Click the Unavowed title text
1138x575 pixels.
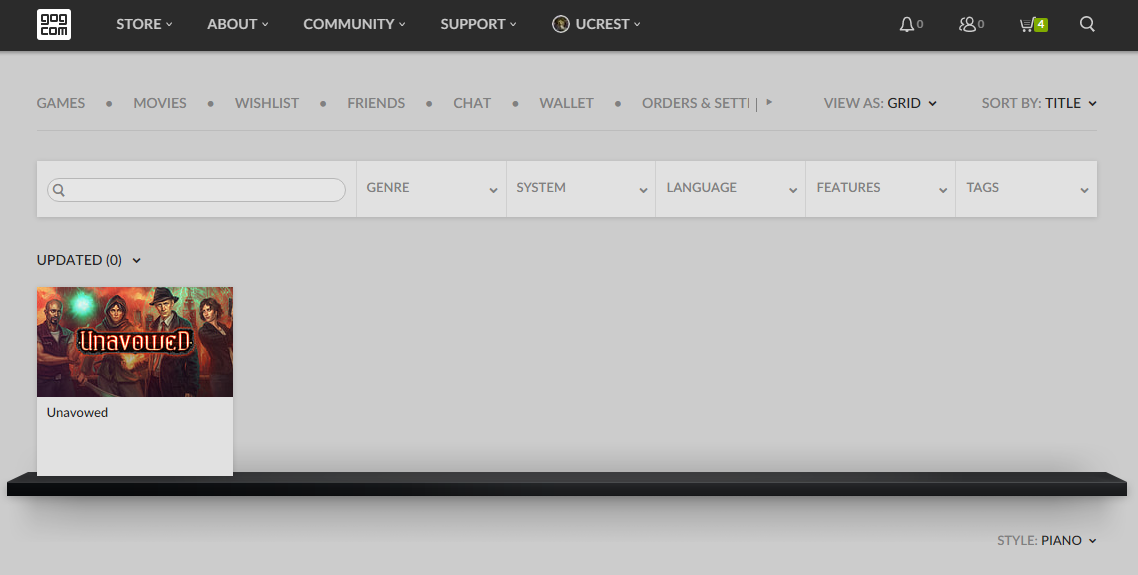(x=77, y=412)
